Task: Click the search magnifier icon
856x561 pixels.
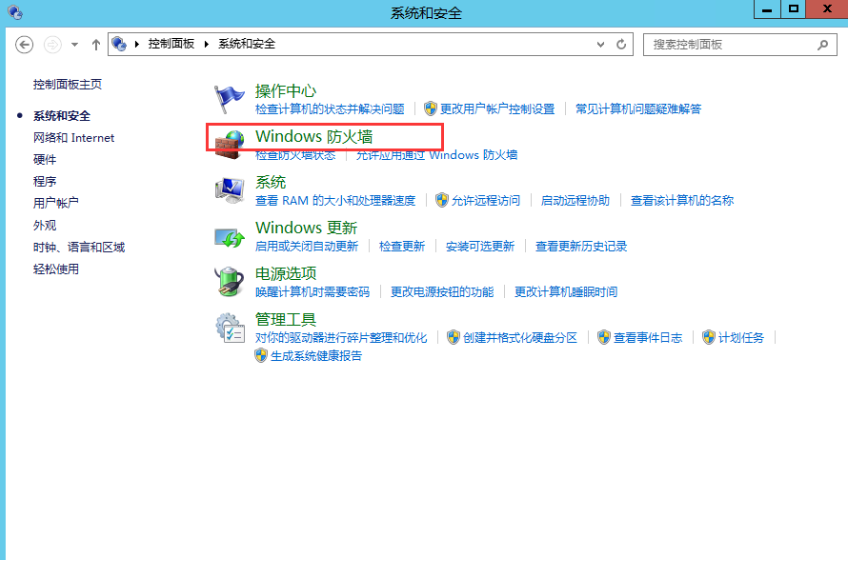Action: point(823,45)
